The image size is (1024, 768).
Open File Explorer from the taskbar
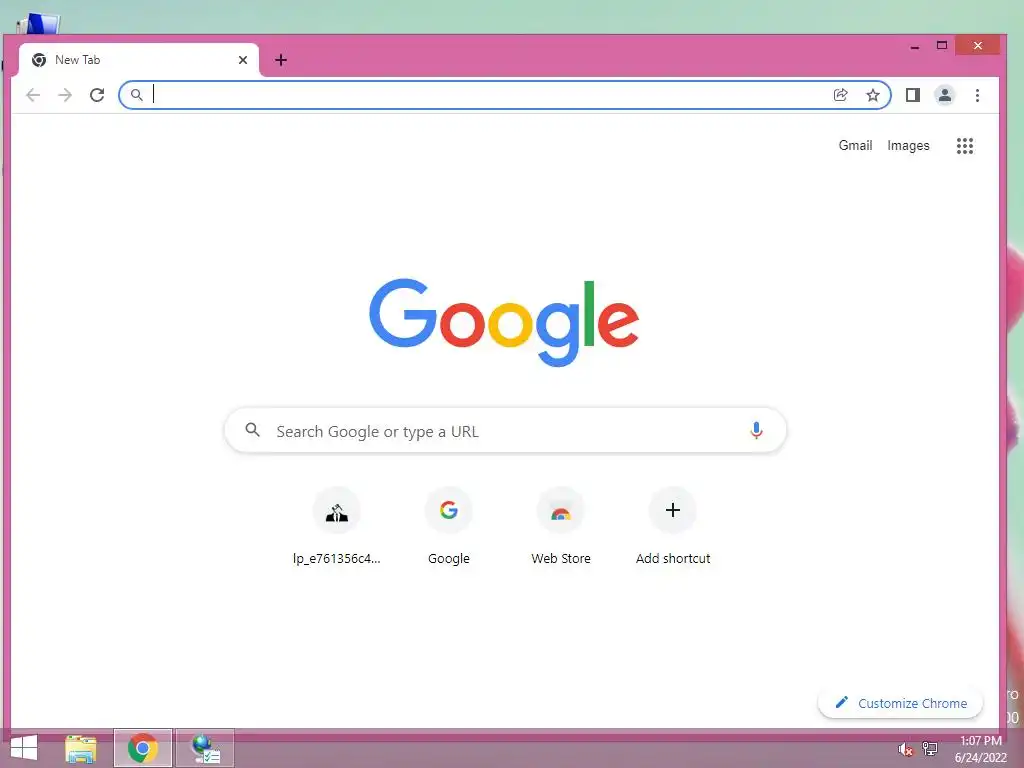coord(81,748)
